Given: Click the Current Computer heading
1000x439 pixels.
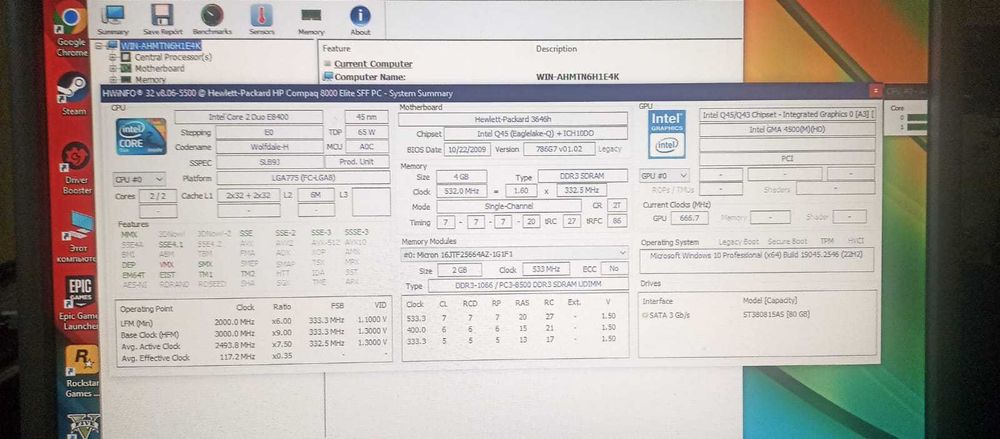Looking at the screenshot, I should [373, 64].
